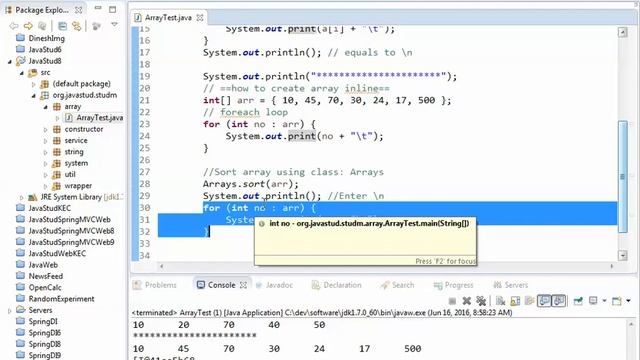640x360 pixels.
Task: Select the JavaStud6 project
Action: coord(39,49)
